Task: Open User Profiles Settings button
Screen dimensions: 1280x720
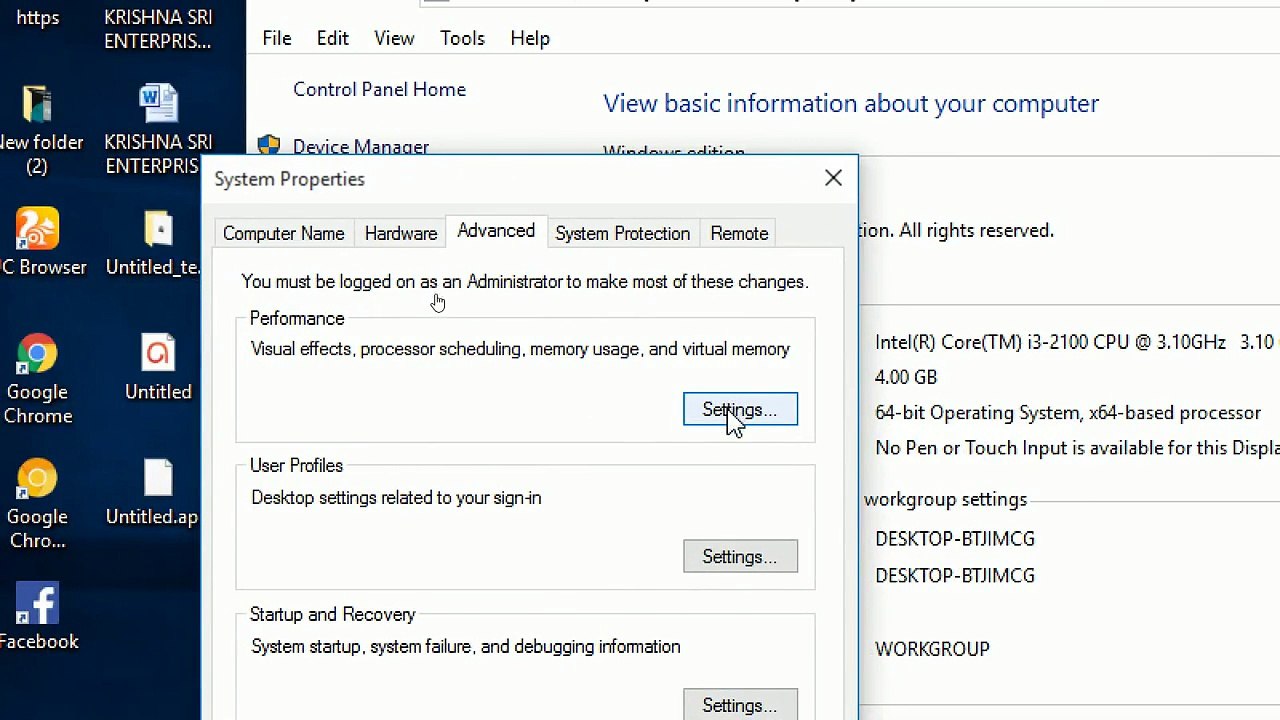Action: point(740,556)
